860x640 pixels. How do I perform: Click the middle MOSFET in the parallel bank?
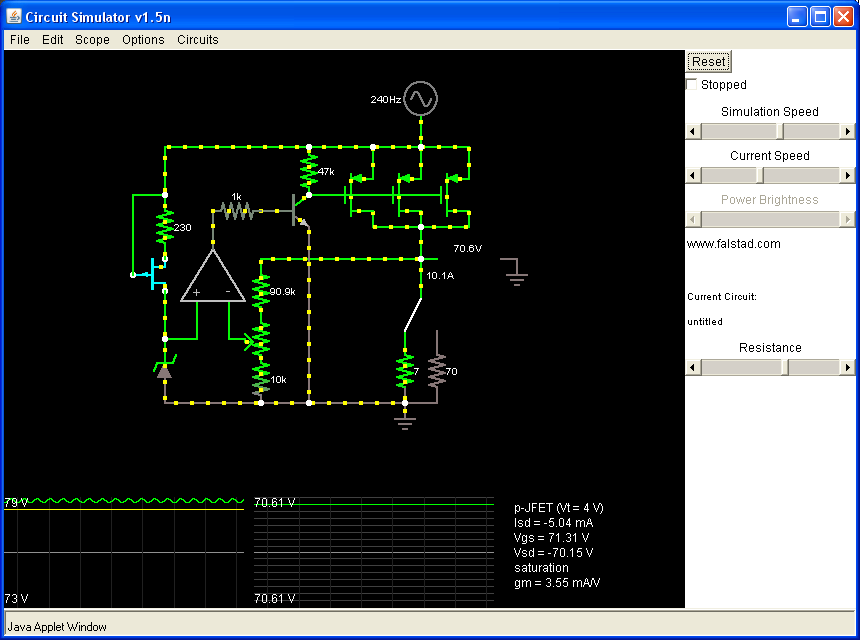click(x=407, y=195)
